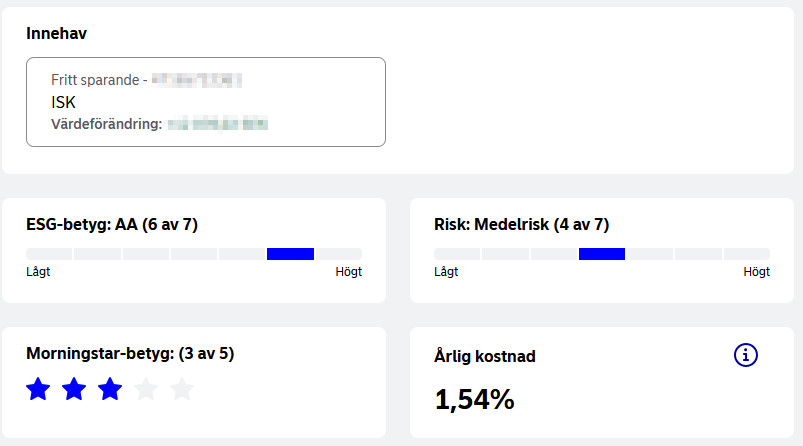Screen dimensions: 803x446
Task: Click the second Morningstar star
Action: click(74, 389)
